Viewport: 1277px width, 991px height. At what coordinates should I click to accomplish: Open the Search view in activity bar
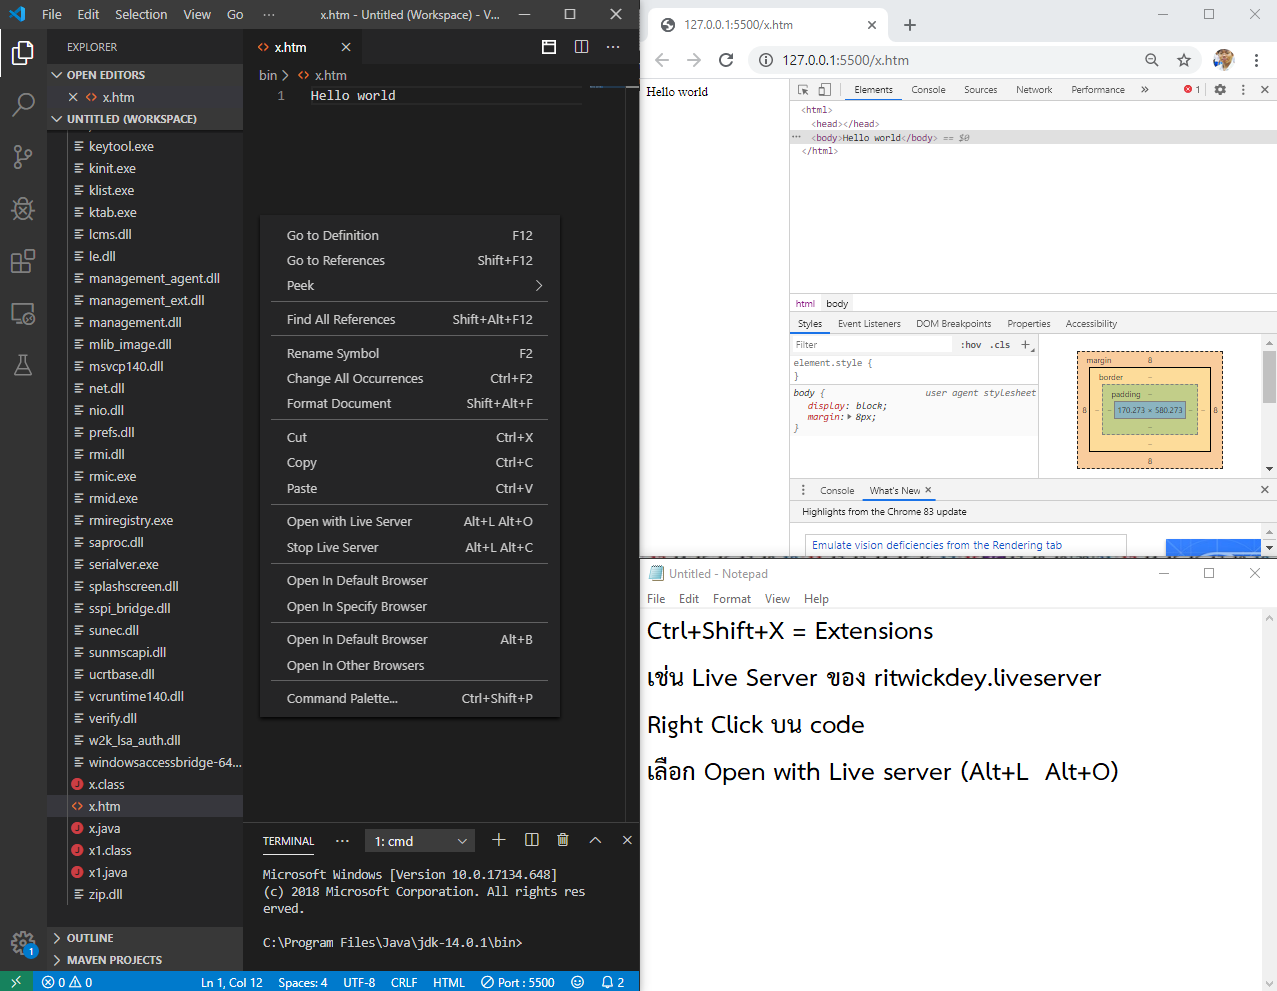coord(23,104)
